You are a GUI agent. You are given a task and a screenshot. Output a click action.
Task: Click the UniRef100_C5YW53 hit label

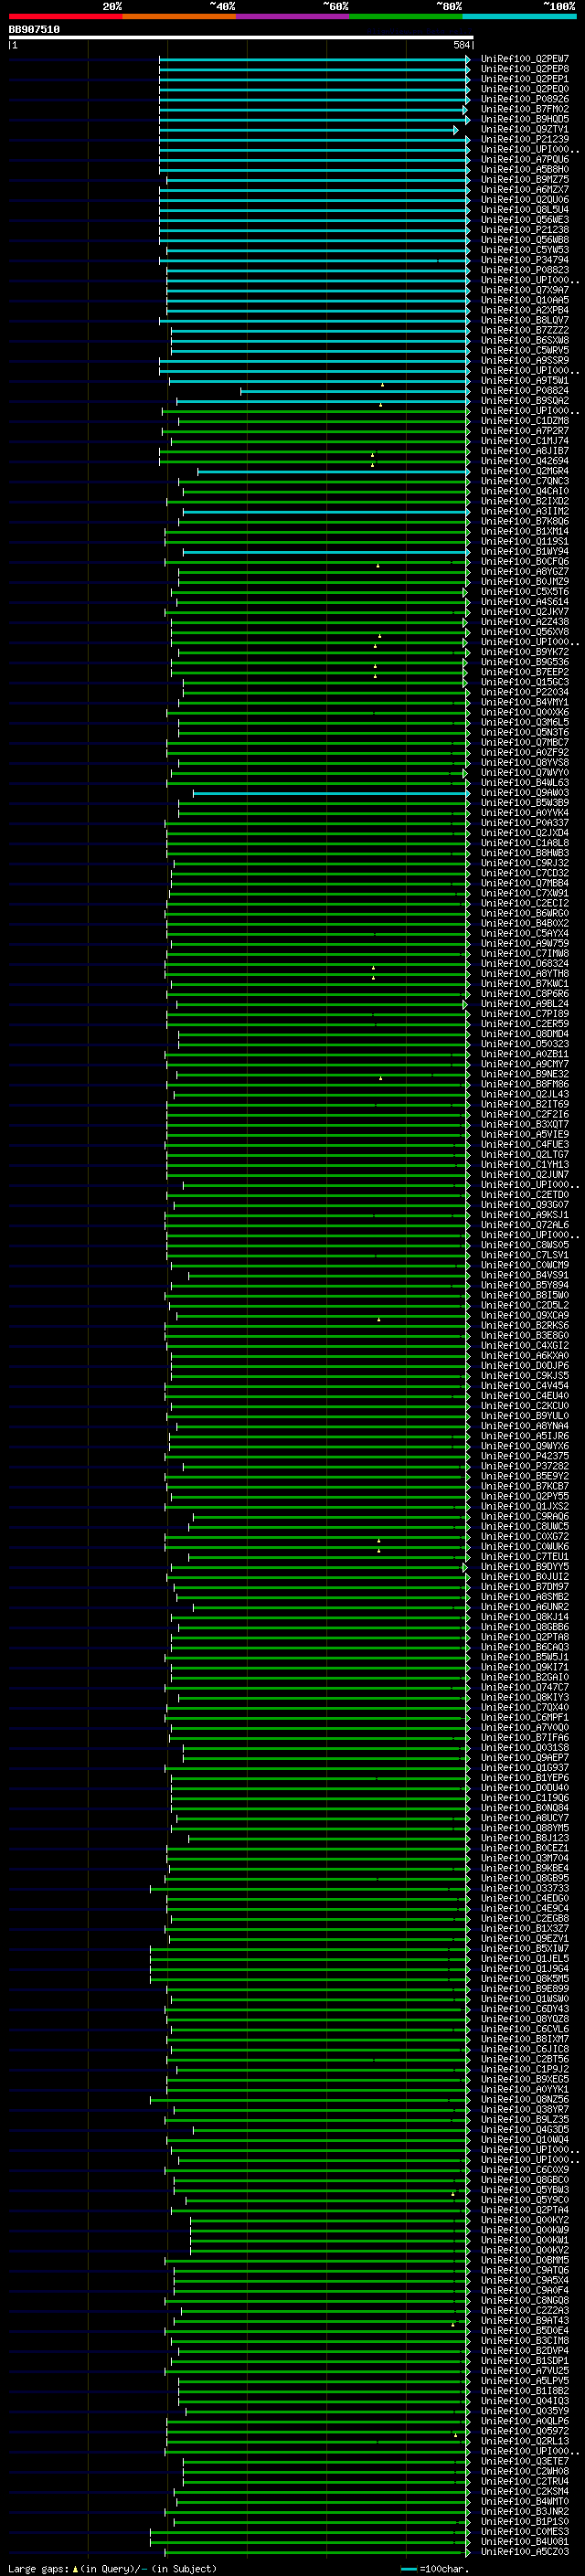[x=525, y=250]
